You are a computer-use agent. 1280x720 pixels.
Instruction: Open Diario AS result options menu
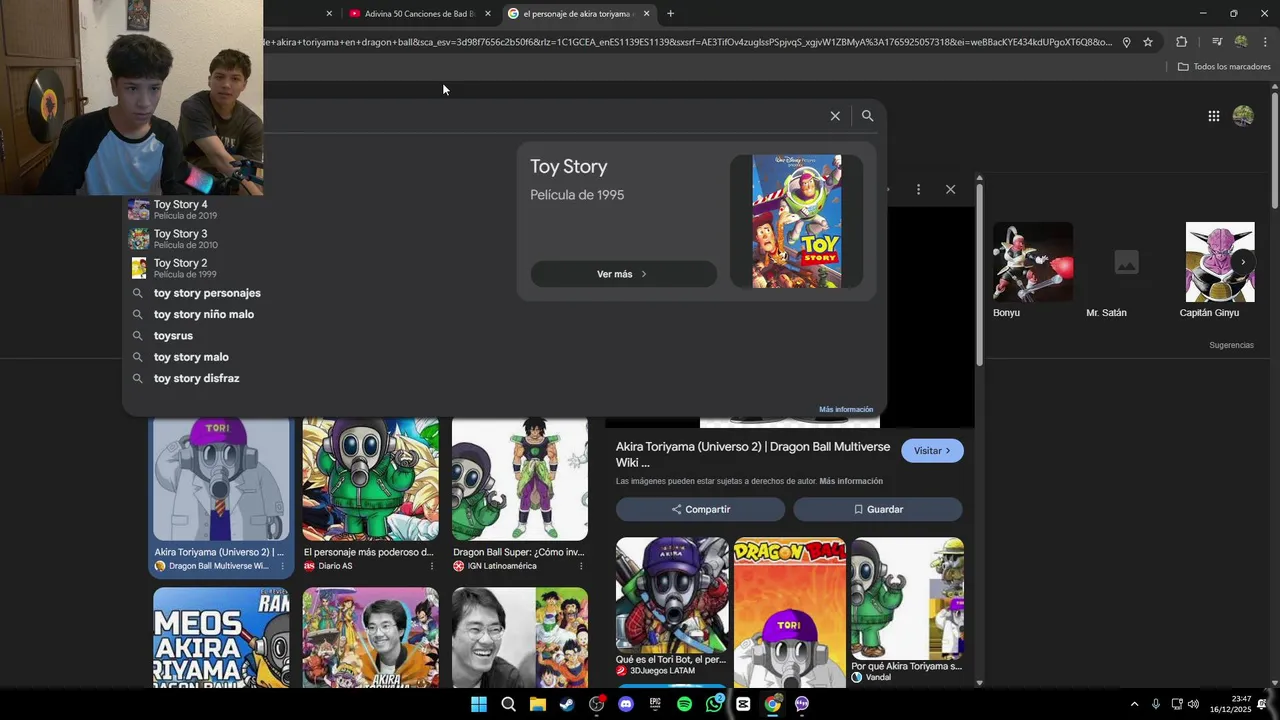pos(432,566)
